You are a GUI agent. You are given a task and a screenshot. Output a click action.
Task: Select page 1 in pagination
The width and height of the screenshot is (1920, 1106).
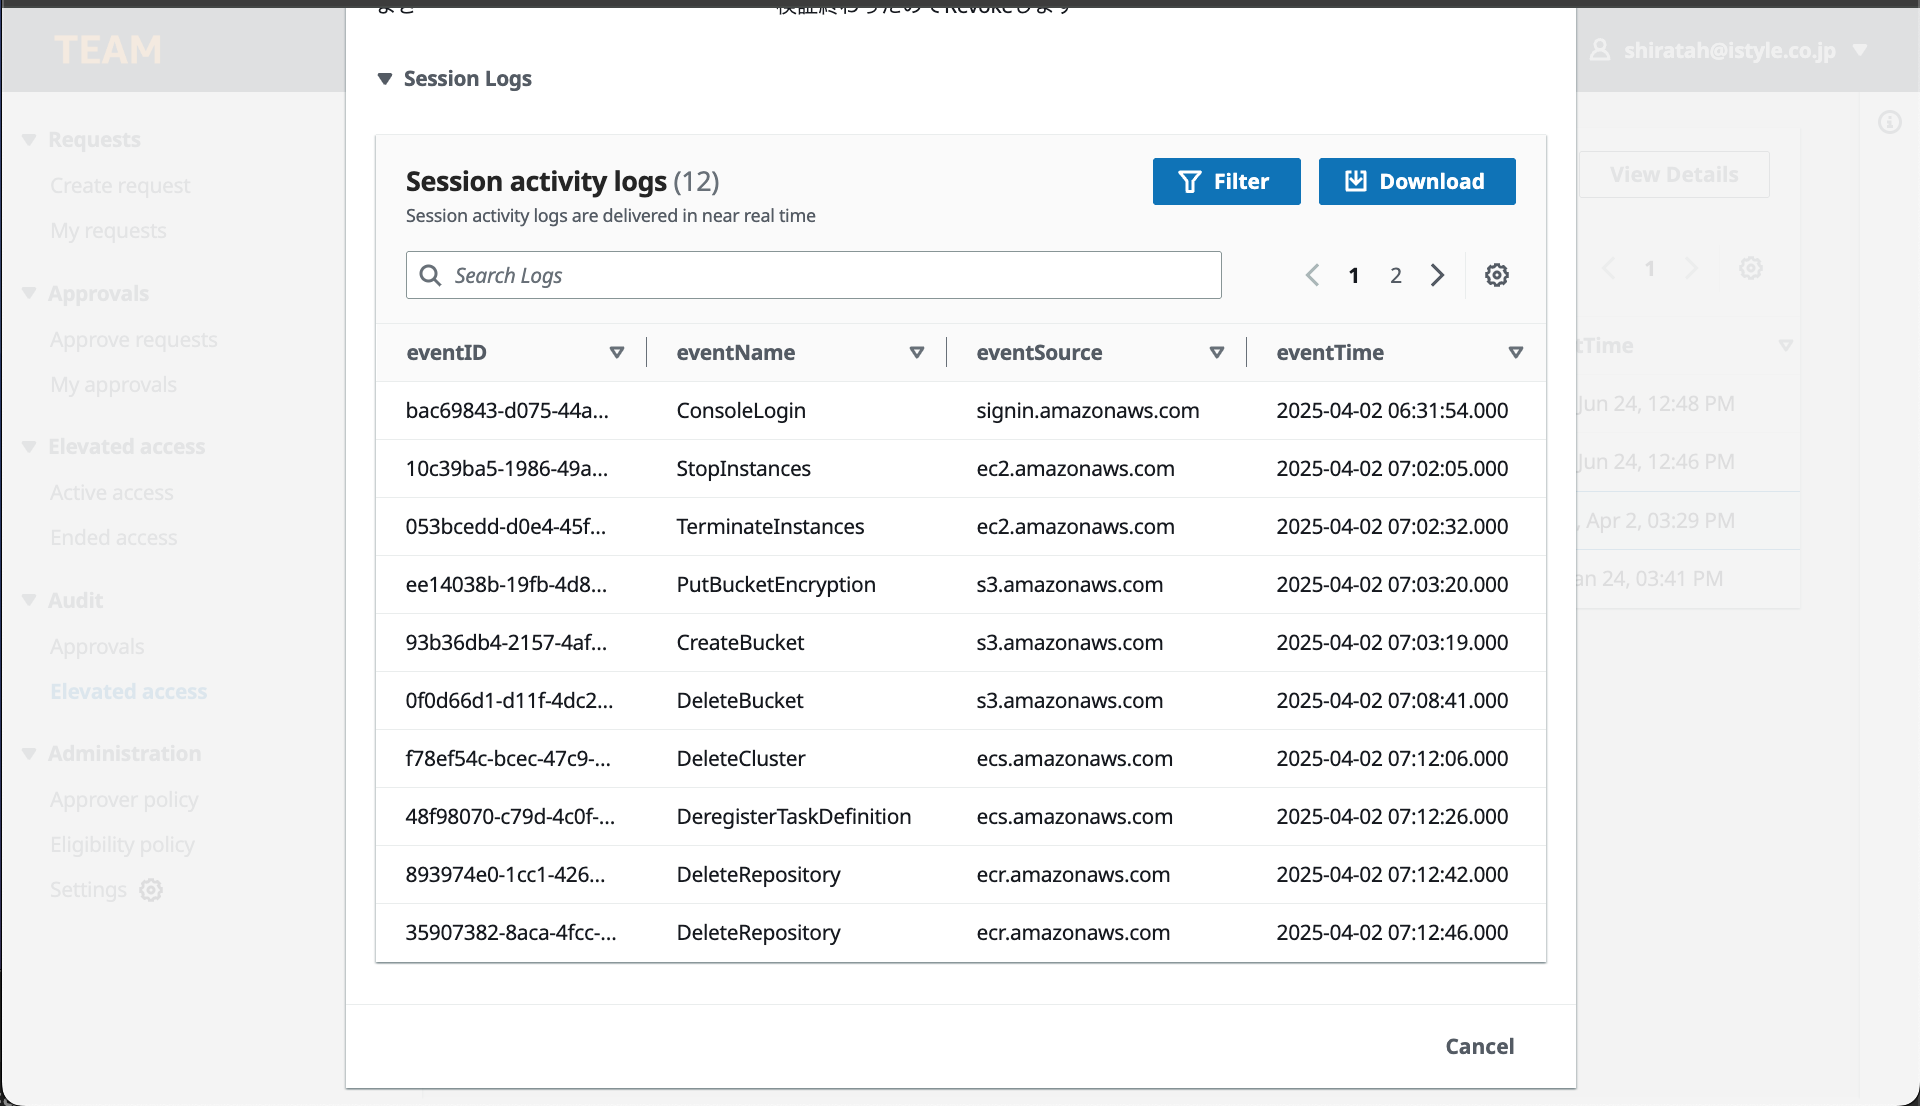click(1353, 275)
